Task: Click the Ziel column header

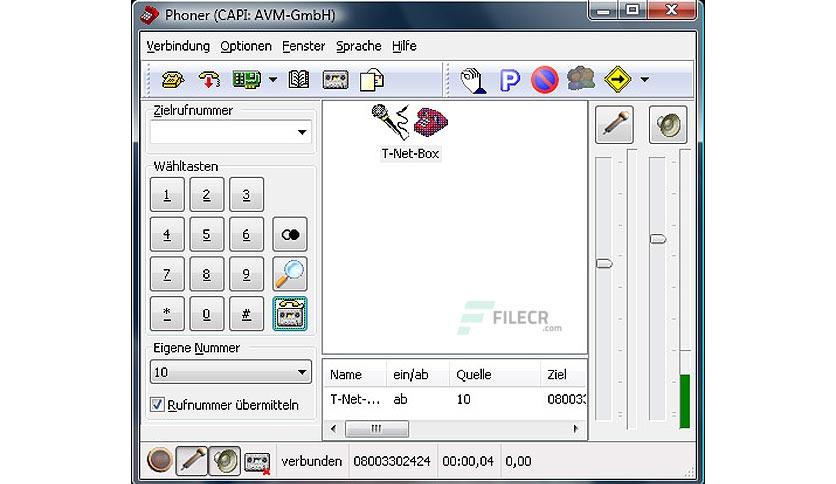Action: coord(563,375)
